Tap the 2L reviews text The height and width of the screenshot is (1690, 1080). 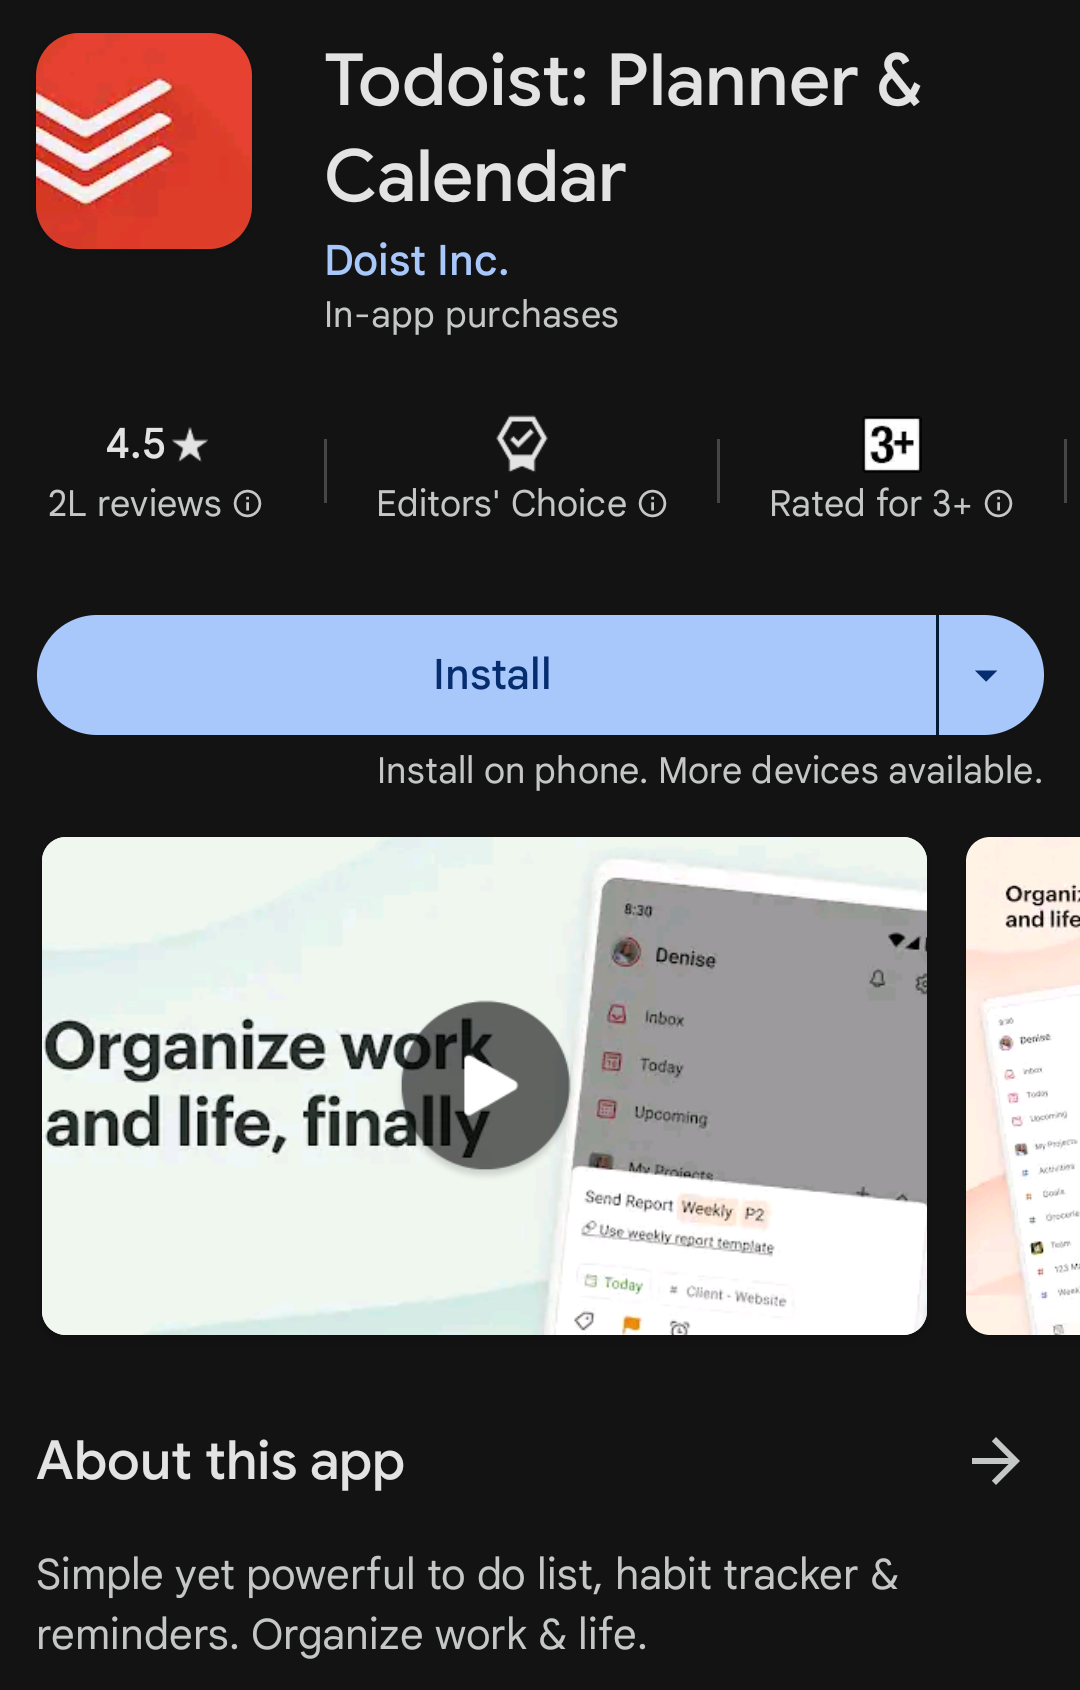[135, 504]
